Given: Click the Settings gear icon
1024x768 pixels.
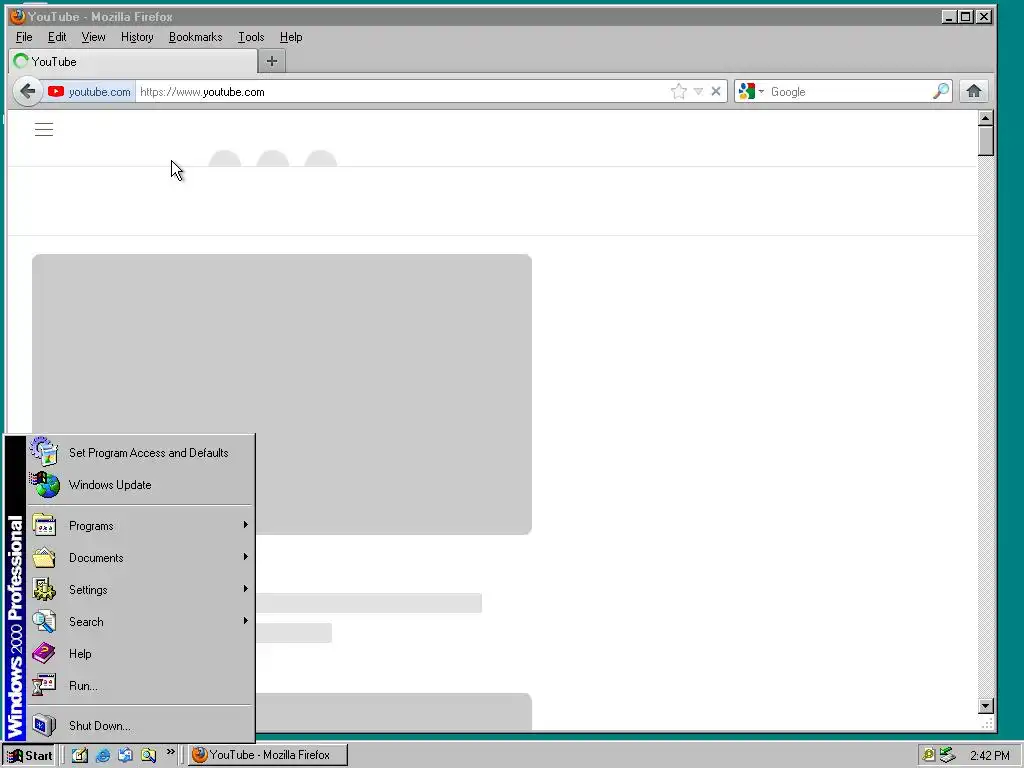Looking at the screenshot, I should click(x=44, y=590).
